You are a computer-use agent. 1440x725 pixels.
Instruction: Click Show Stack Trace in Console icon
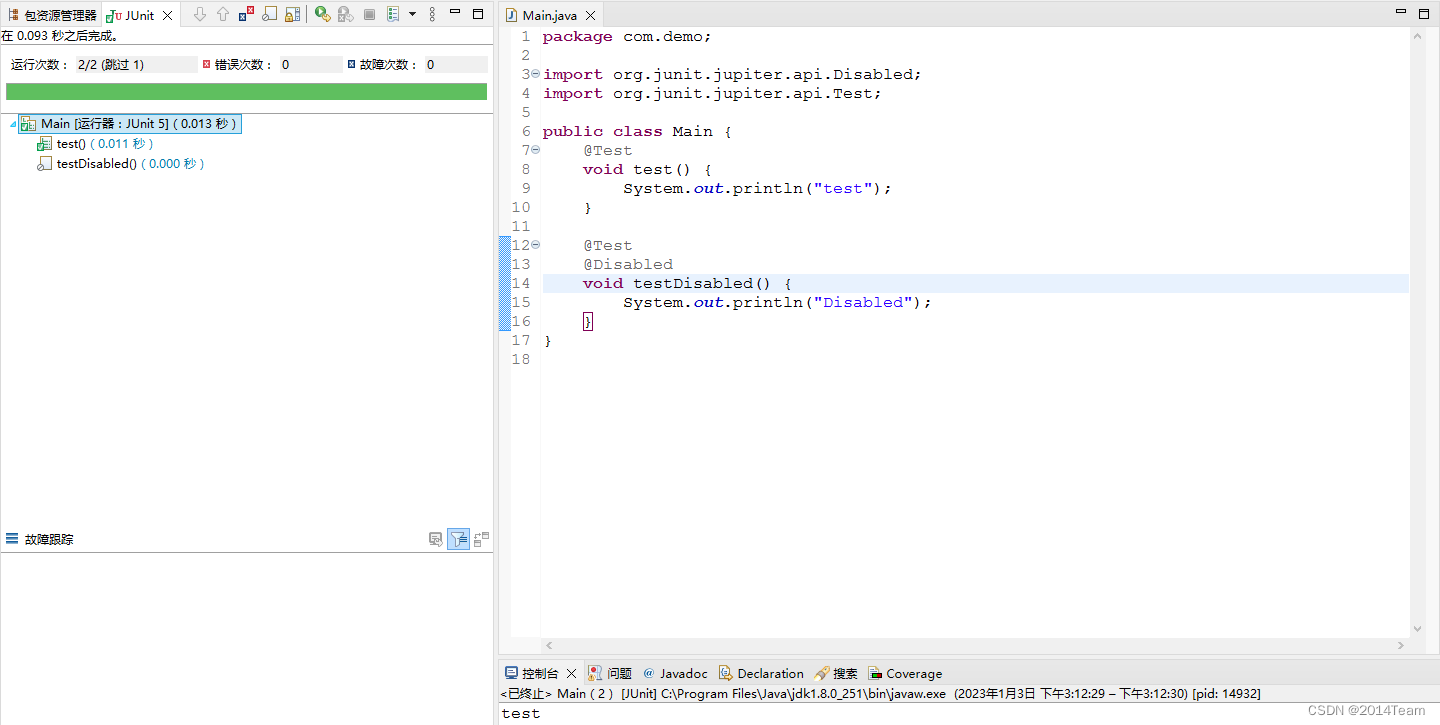click(x=436, y=539)
